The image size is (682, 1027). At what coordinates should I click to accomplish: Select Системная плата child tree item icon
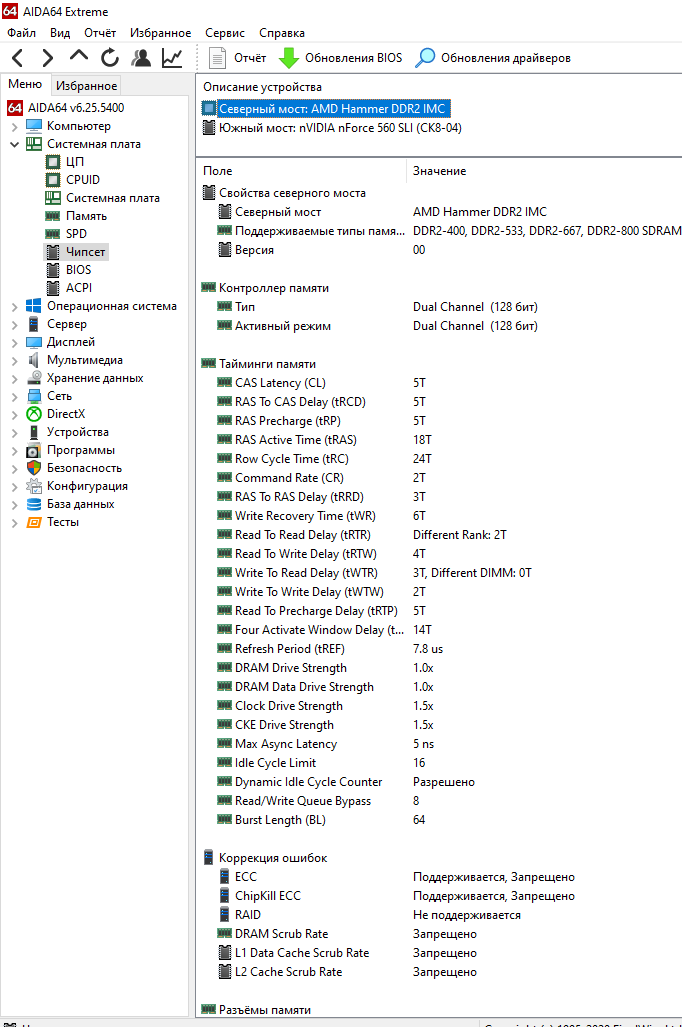[x=53, y=198]
